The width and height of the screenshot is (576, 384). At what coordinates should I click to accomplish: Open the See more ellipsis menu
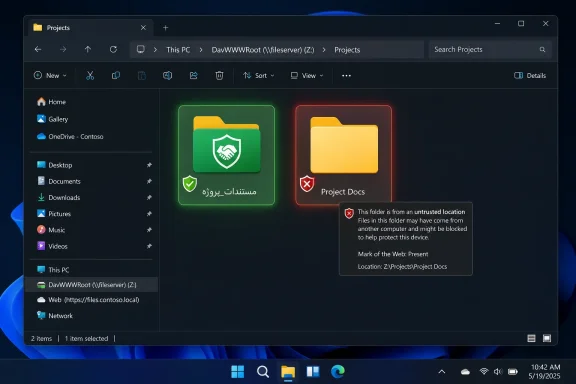pyautogui.click(x=346, y=76)
